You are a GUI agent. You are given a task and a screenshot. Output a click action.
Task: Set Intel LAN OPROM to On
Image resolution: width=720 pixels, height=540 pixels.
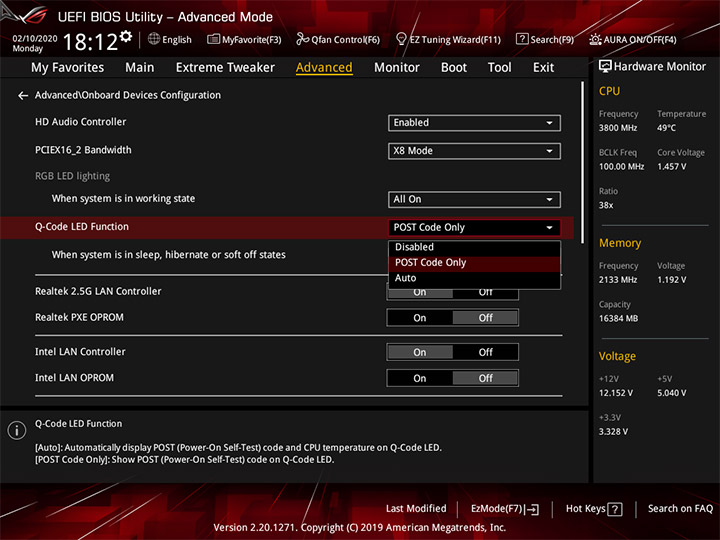pyautogui.click(x=420, y=378)
